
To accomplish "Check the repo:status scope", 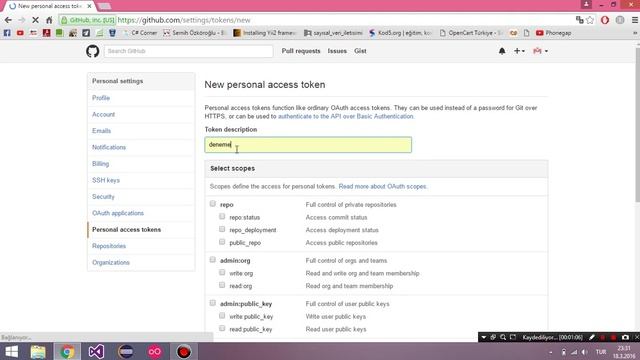I will point(222,216).
